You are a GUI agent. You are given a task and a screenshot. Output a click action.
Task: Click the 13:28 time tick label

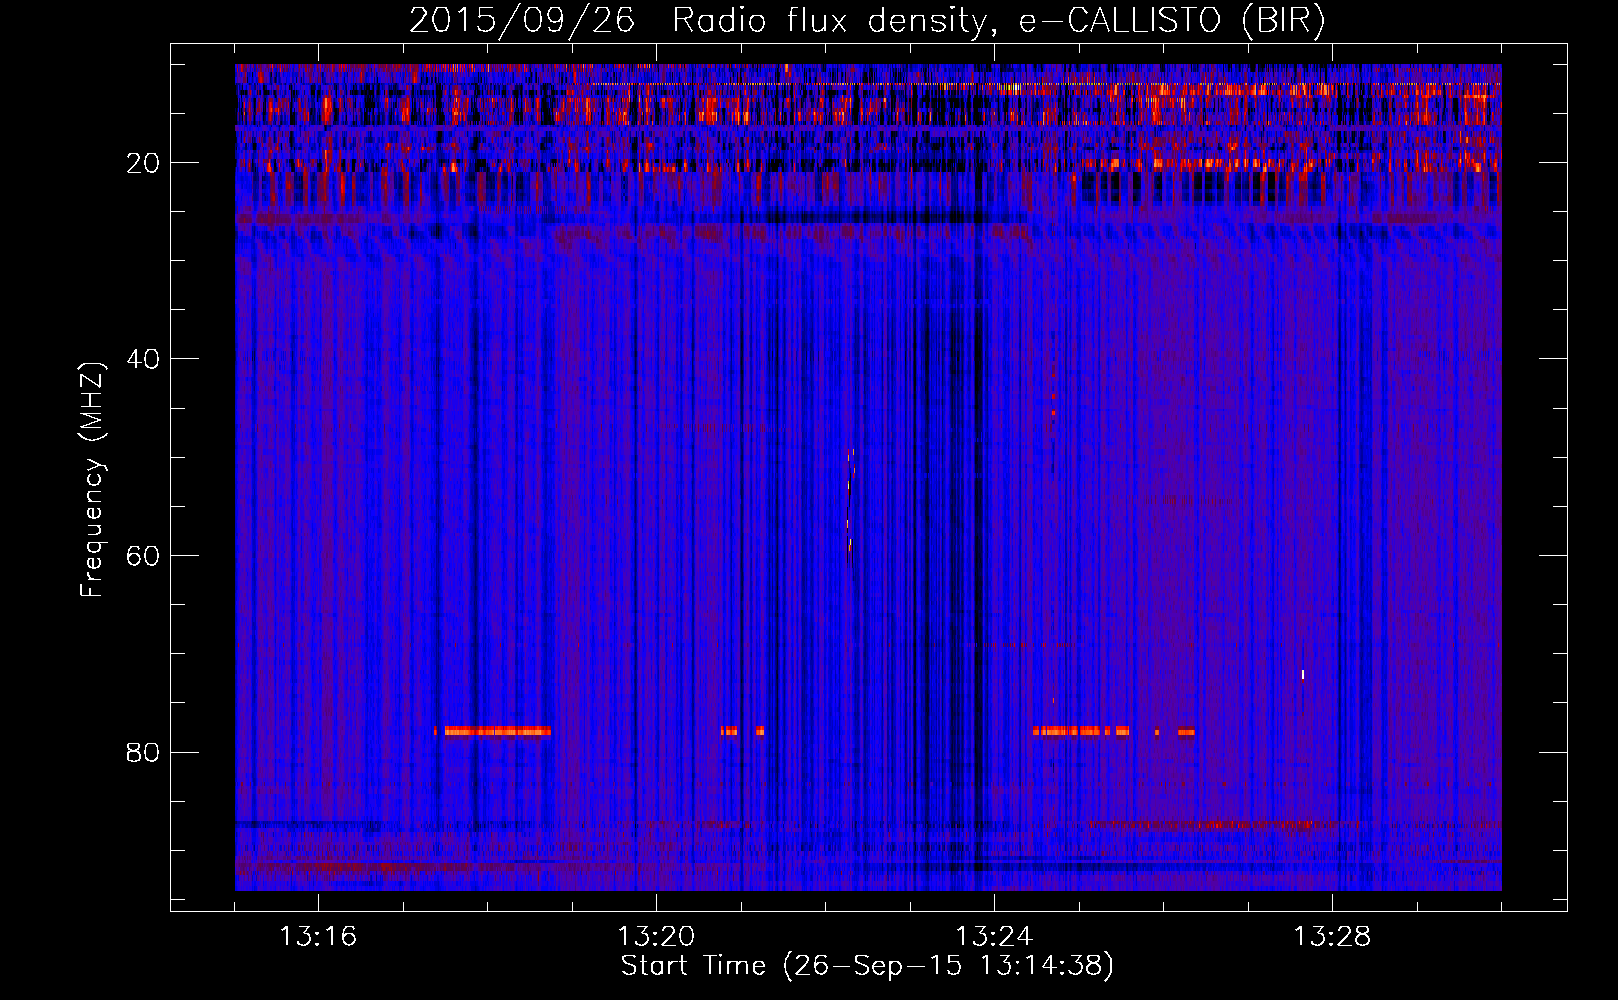pos(1332,937)
